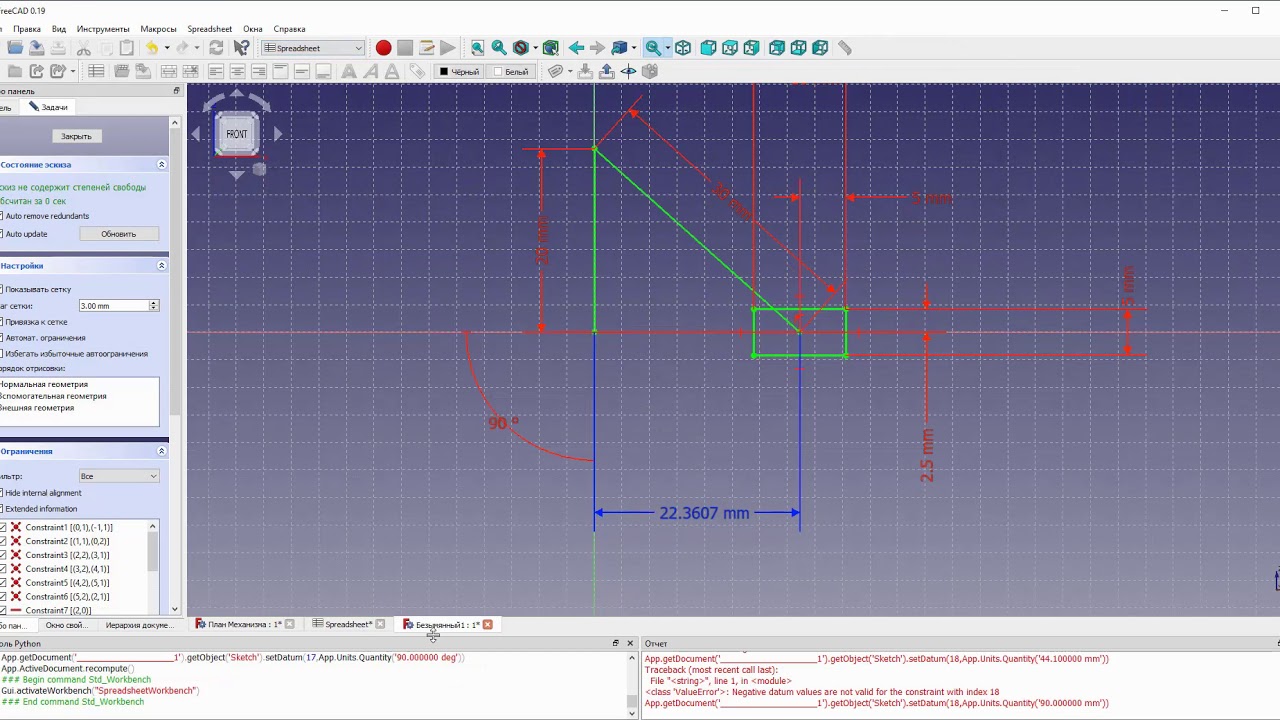
Task: Open the redo history dropdown arrow
Action: click(x=197, y=48)
